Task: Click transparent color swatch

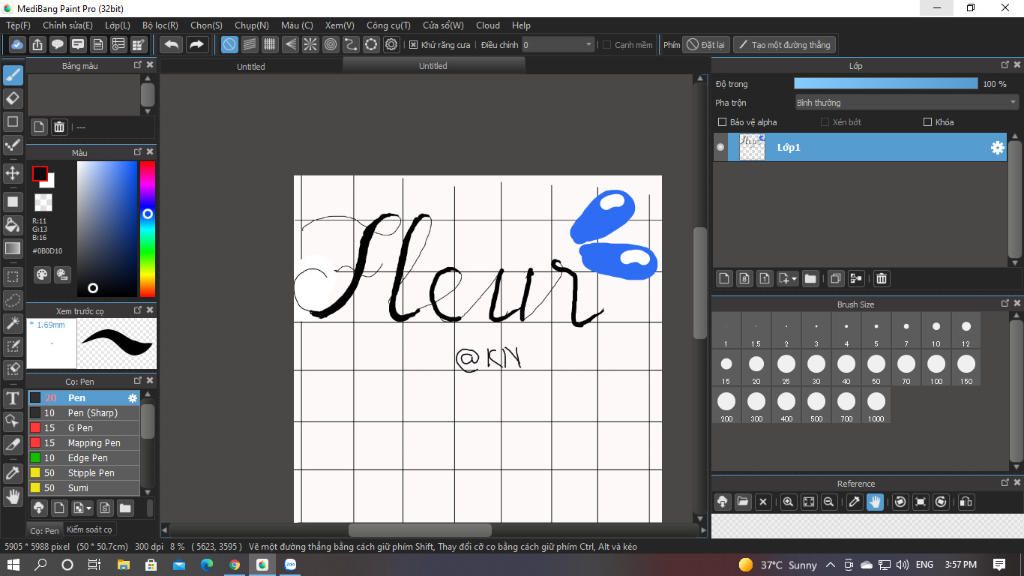Action: pyautogui.click(x=43, y=202)
